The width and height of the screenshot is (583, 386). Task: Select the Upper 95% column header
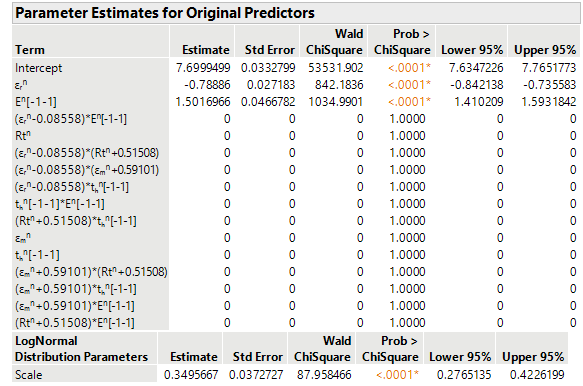pyautogui.click(x=545, y=49)
